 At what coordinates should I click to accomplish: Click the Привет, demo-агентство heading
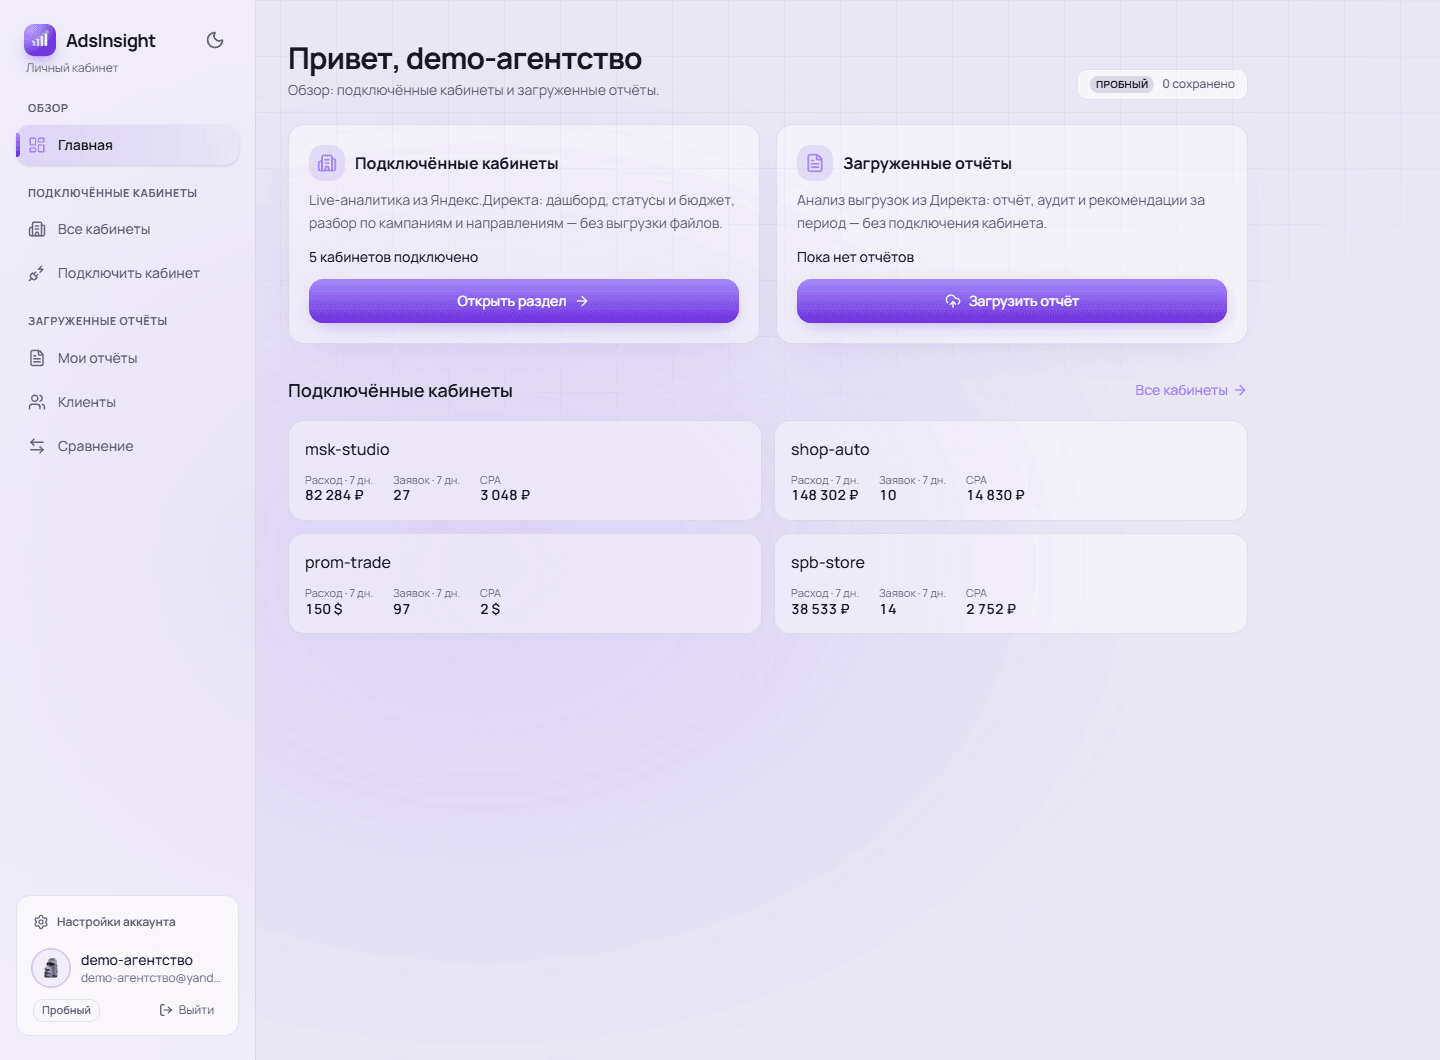[x=465, y=59]
